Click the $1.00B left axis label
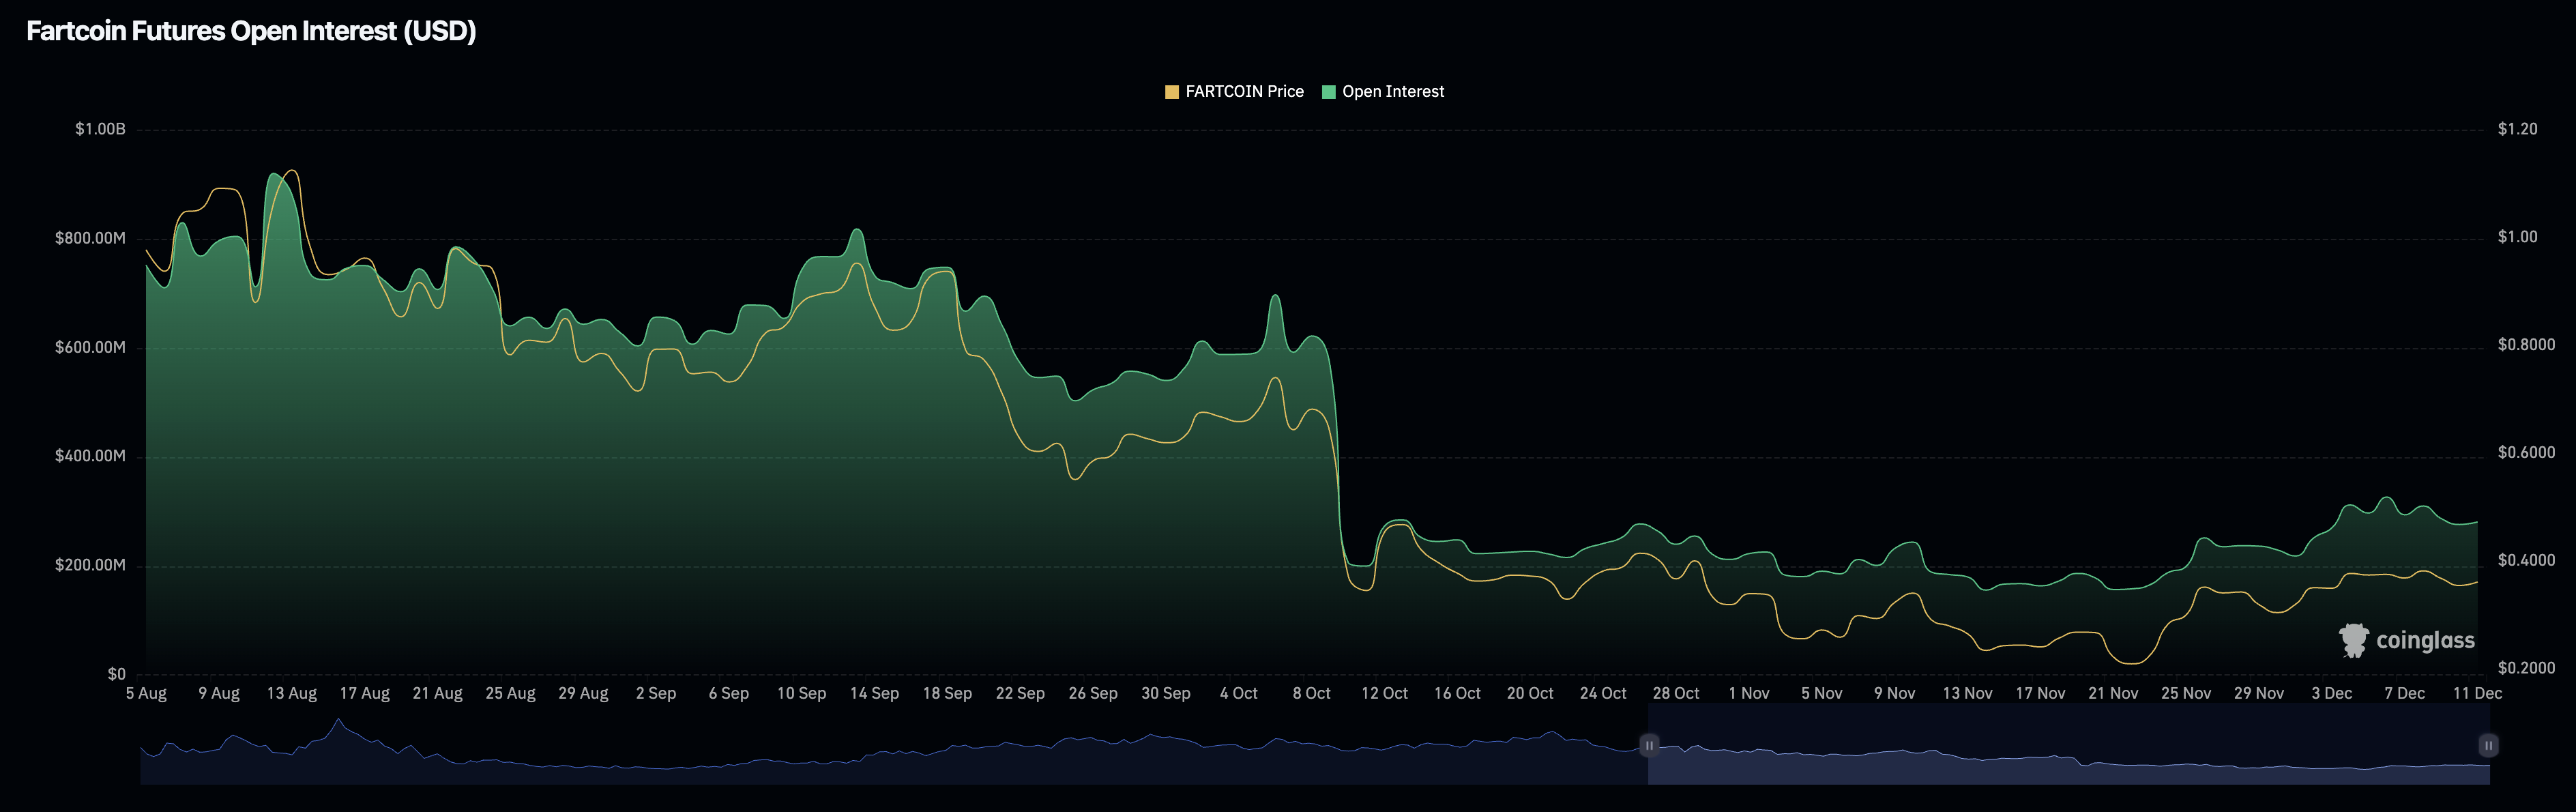The image size is (2576, 812). click(x=100, y=128)
